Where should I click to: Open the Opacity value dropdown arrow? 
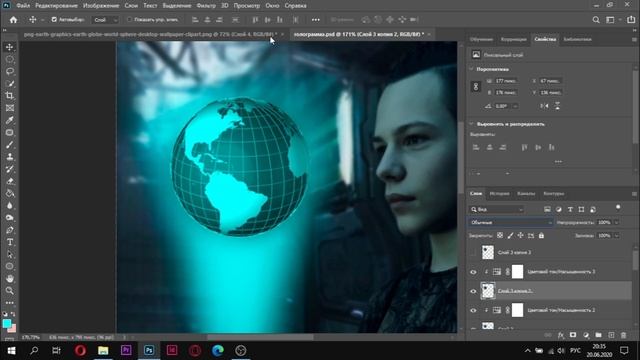pyautogui.click(x=616, y=222)
